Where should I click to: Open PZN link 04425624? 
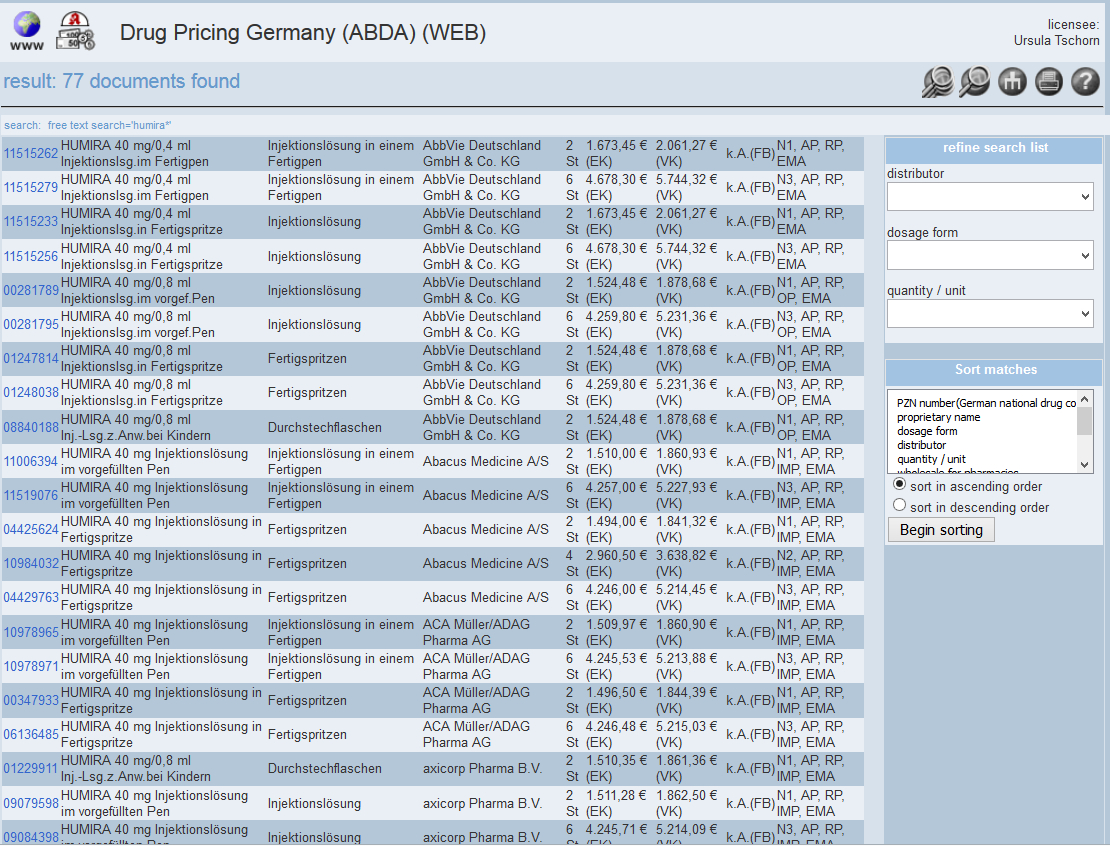(x=30, y=530)
